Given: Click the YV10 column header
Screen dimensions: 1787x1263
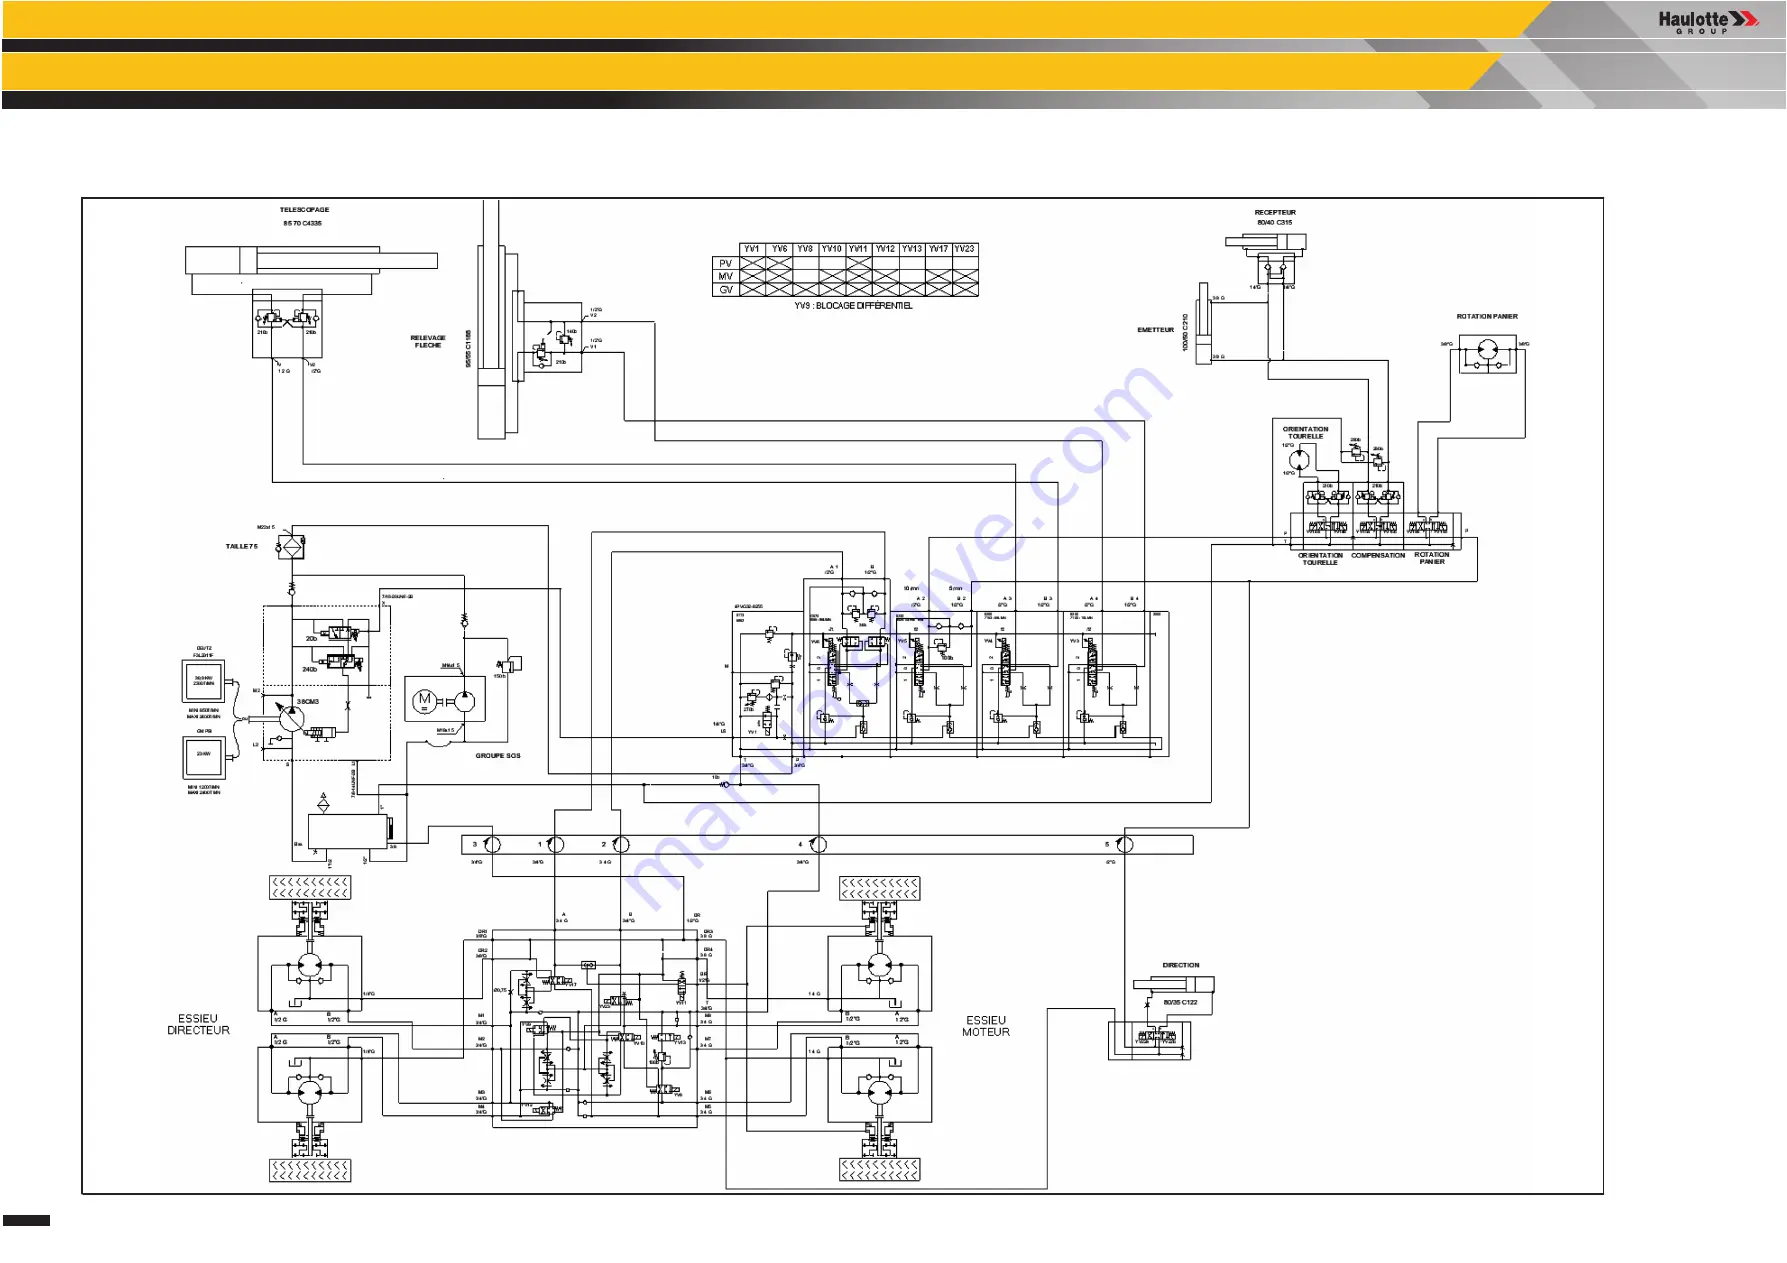Looking at the screenshot, I should click(x=831, y=249).
